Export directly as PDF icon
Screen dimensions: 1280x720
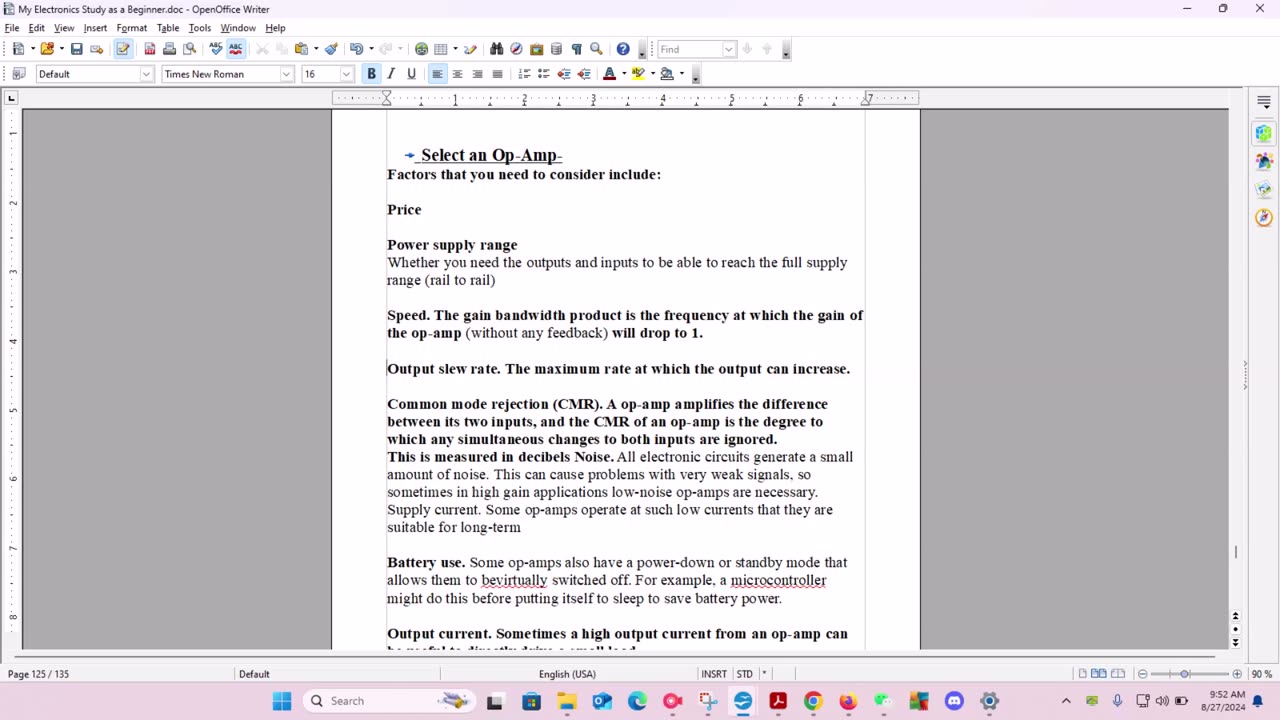click(x=150, y=48)
